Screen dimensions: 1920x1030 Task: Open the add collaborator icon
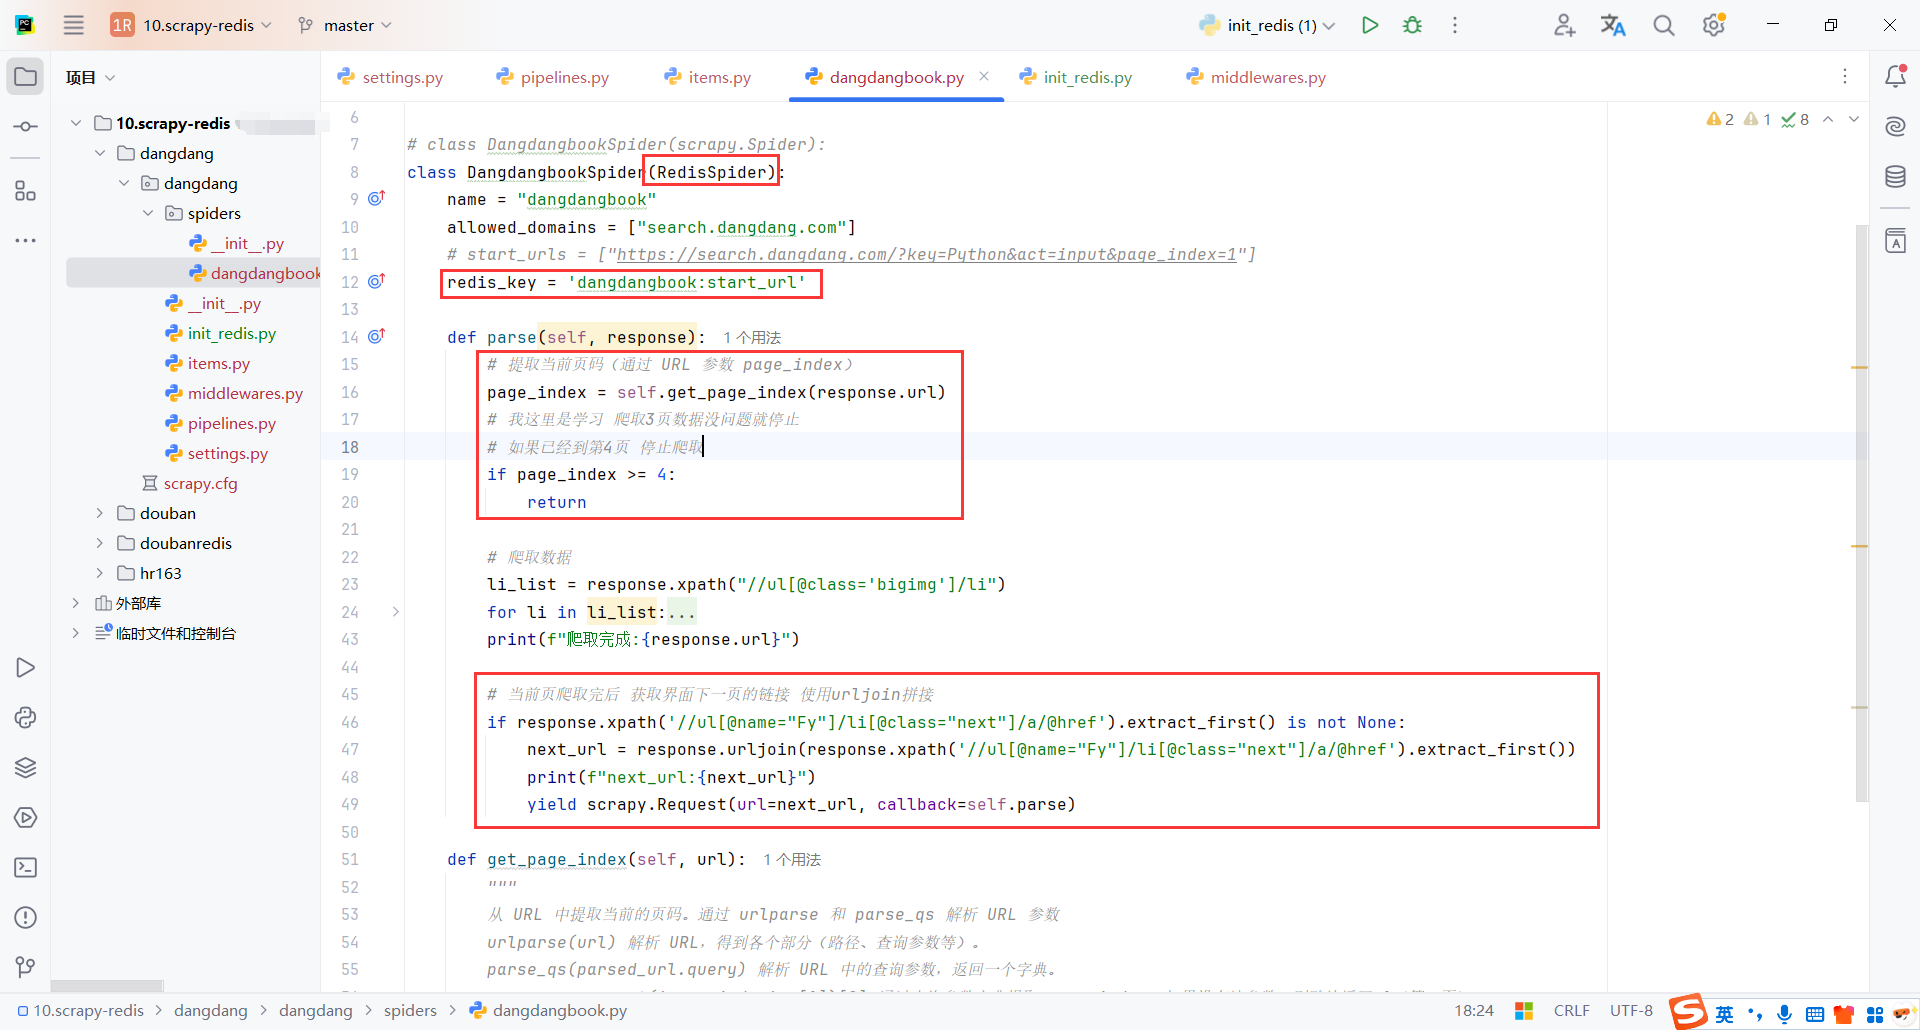click(x=1565, y=25)
